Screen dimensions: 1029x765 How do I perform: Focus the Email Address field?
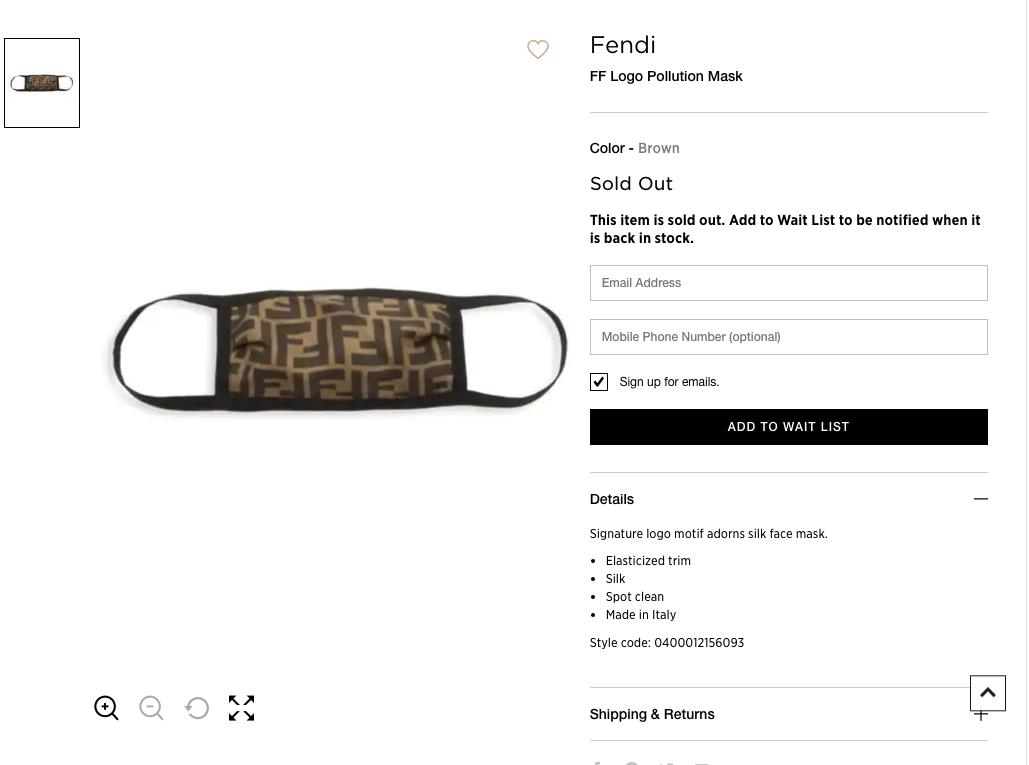coord(788,283)
